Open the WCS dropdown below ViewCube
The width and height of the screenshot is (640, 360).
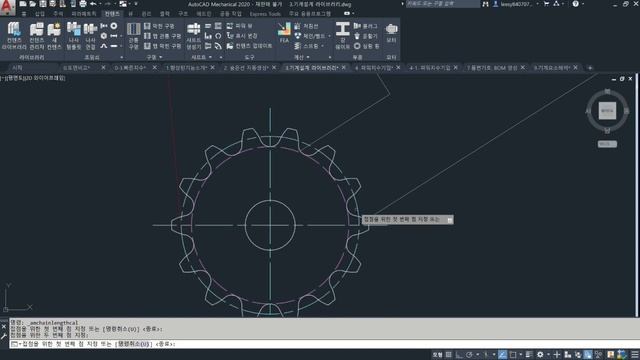tap(607, 144)
